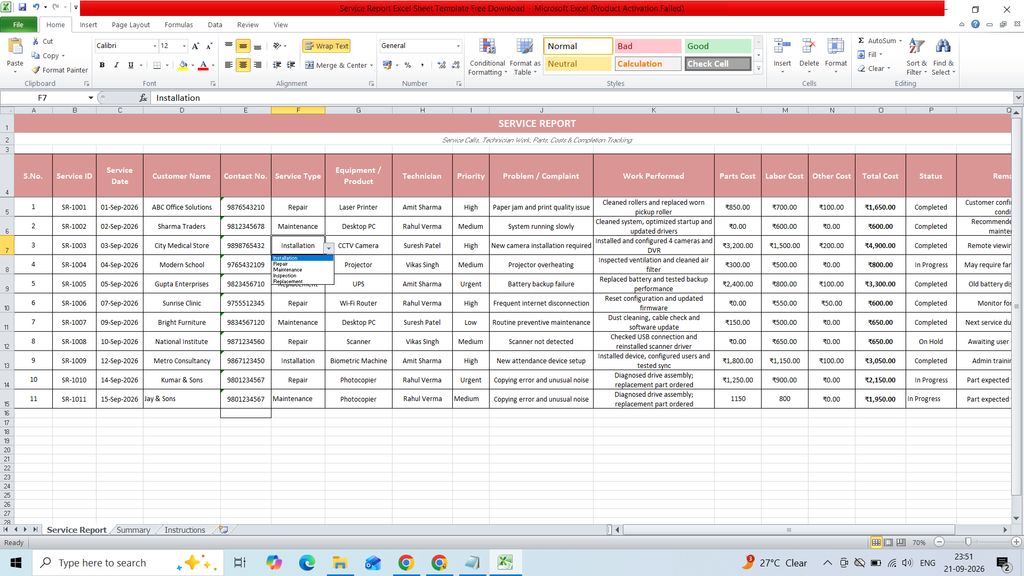1024x576 pixels.
Task: Open the File tab
Action: point(18,25)
